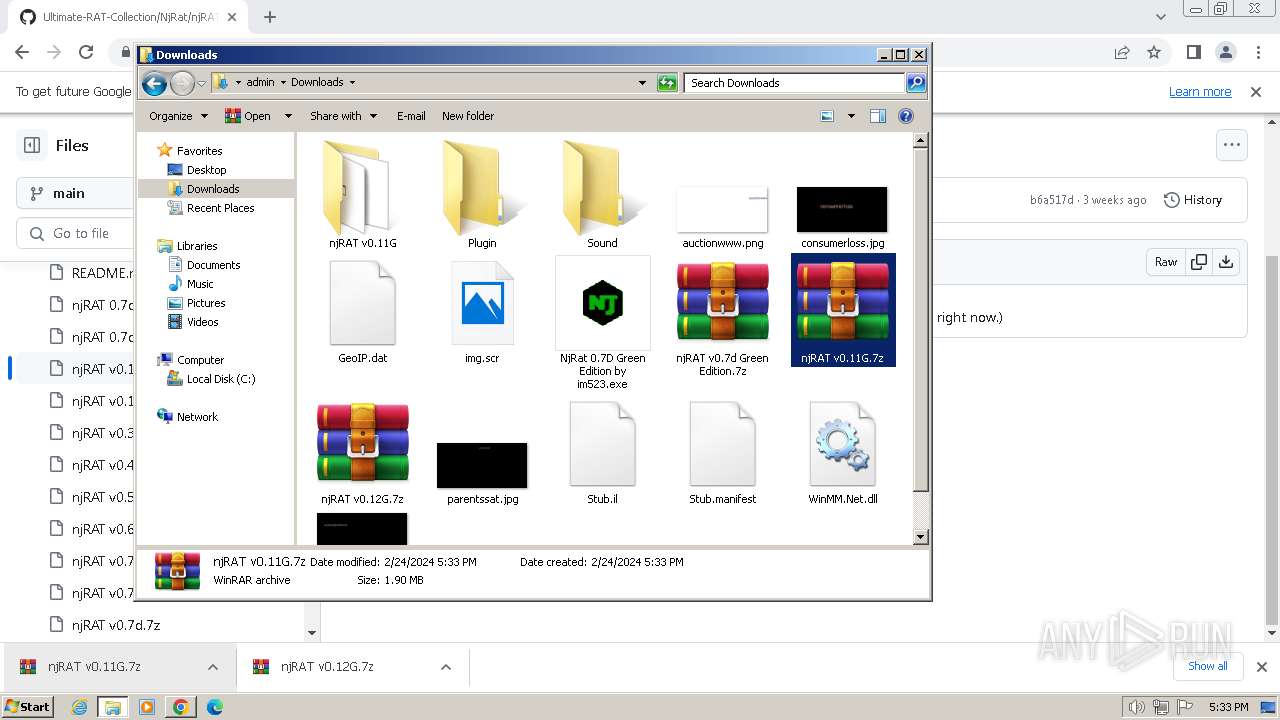
Task: Bookmark this page star icon
Action: [x=1154, y=52]
